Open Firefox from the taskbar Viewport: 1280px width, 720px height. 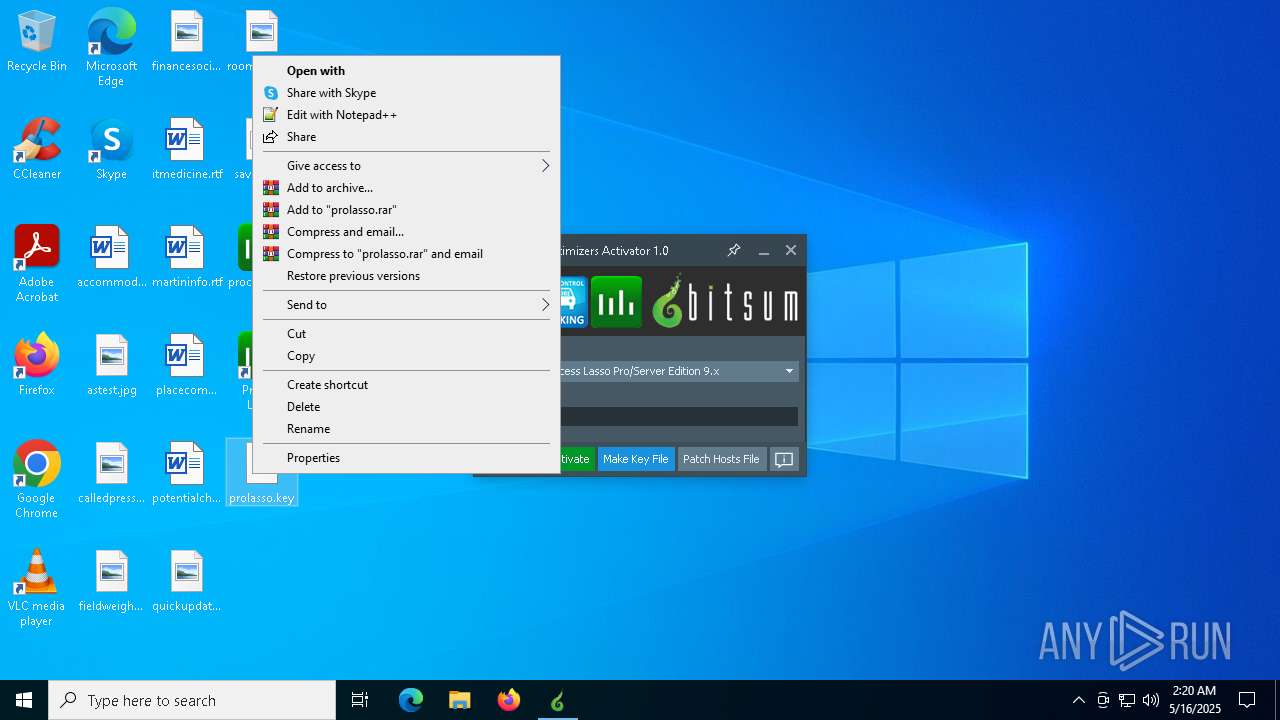(x=509, y=700)
